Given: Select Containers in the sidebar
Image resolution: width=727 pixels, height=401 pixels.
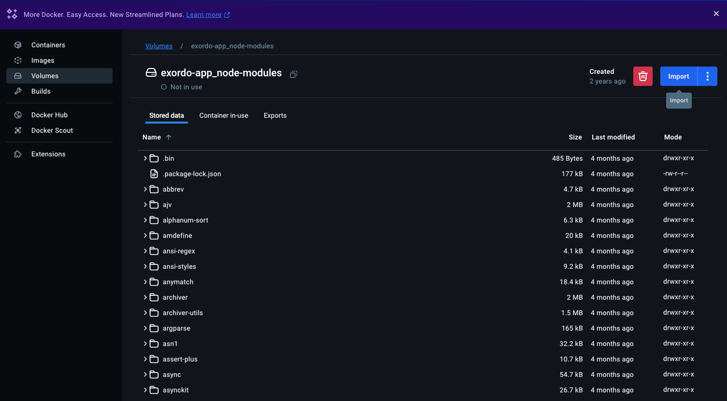Looking at the screenshot, I should 59,45.
